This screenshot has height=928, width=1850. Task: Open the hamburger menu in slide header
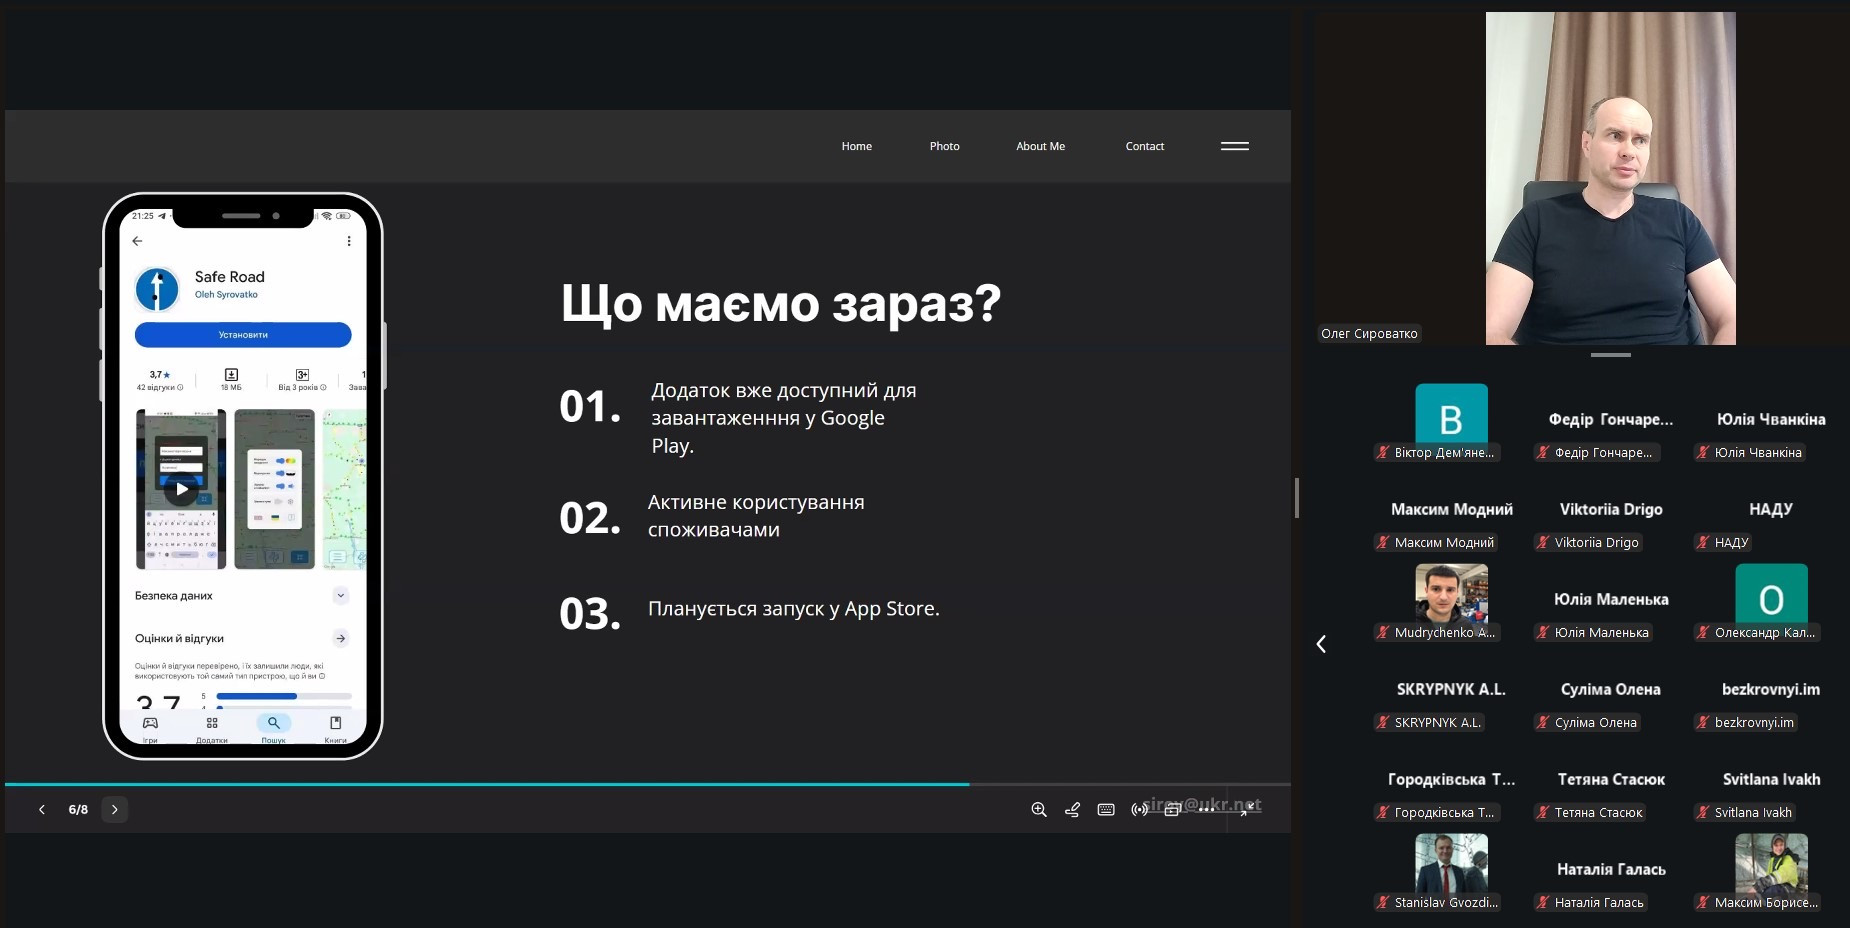1234,146
